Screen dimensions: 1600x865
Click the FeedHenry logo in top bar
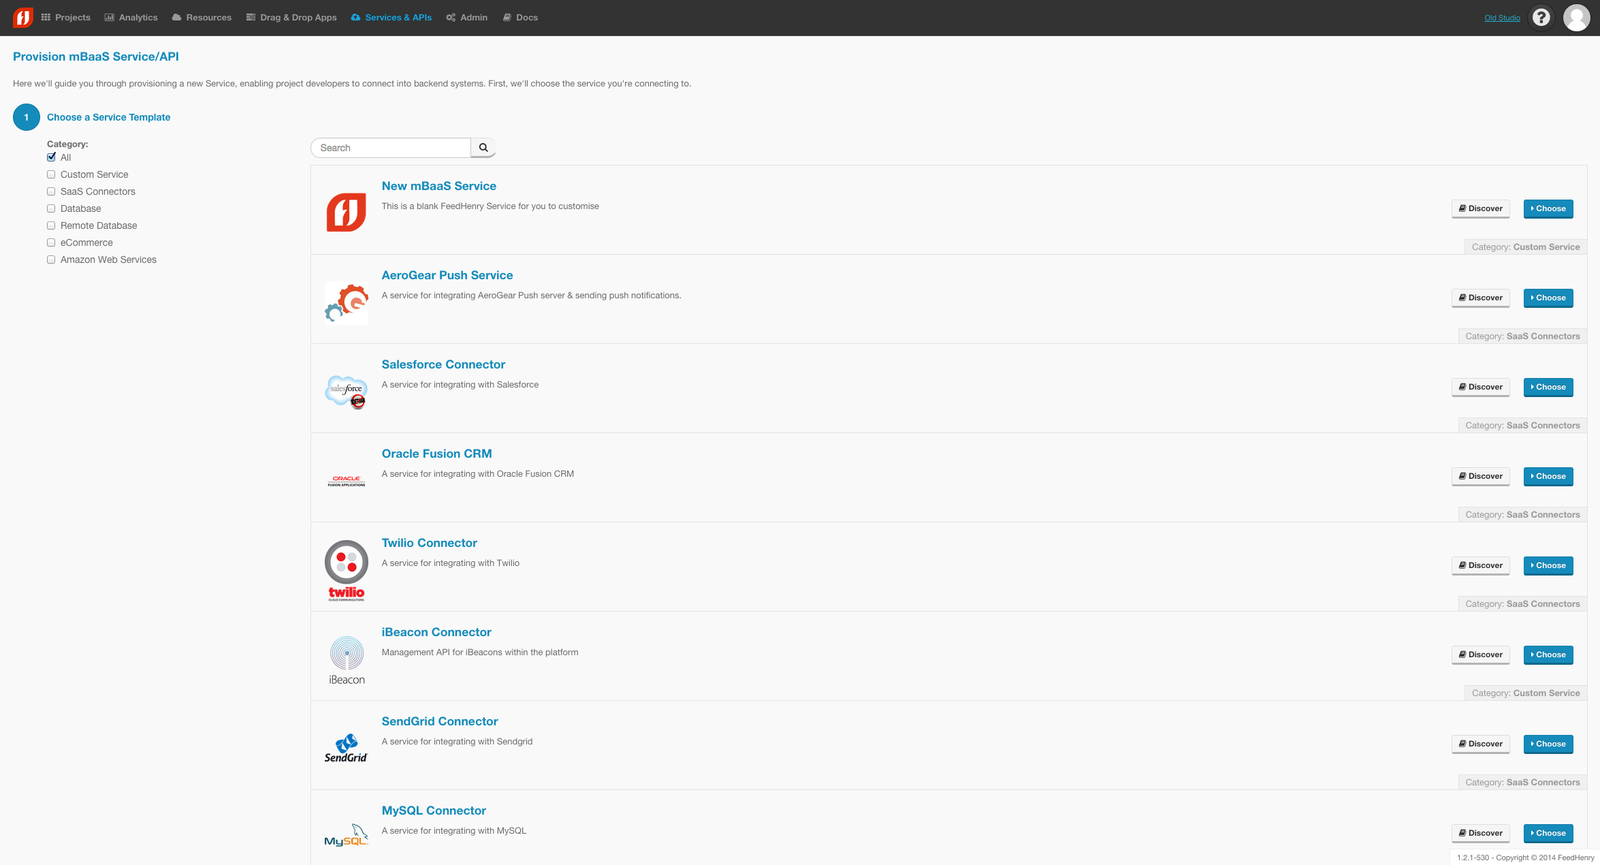tap(22, 17)
